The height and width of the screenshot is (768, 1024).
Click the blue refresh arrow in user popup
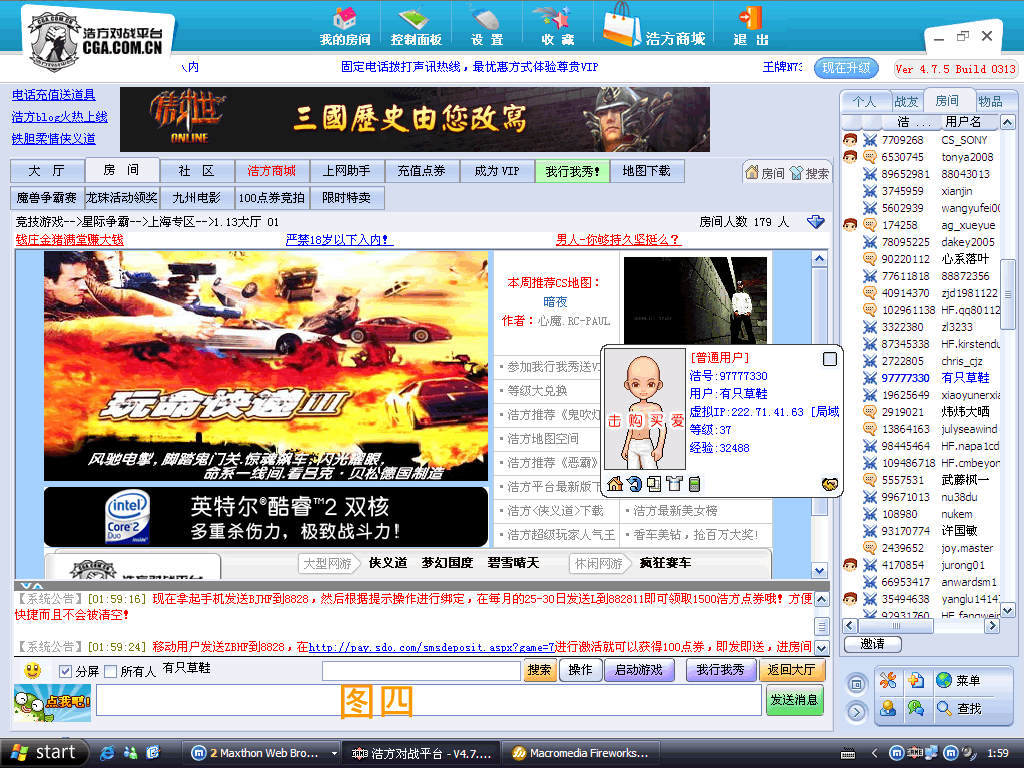click(634, 484)
